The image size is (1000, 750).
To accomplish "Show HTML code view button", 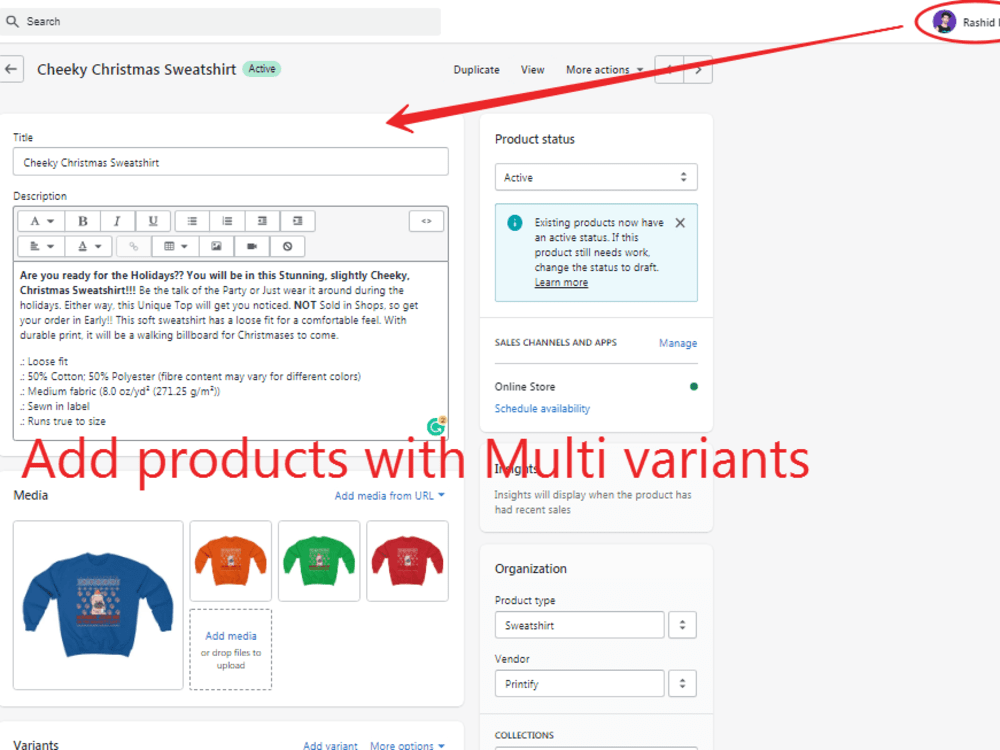I will tap(427, 221).
